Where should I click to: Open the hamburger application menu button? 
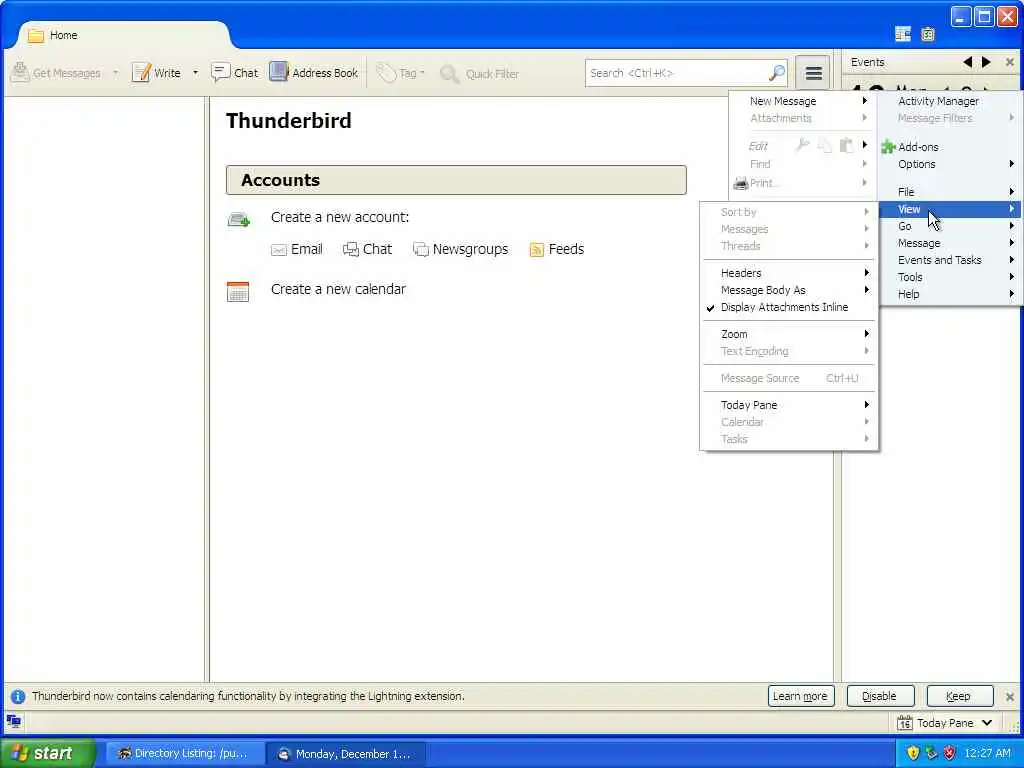[x=813, y=73]
